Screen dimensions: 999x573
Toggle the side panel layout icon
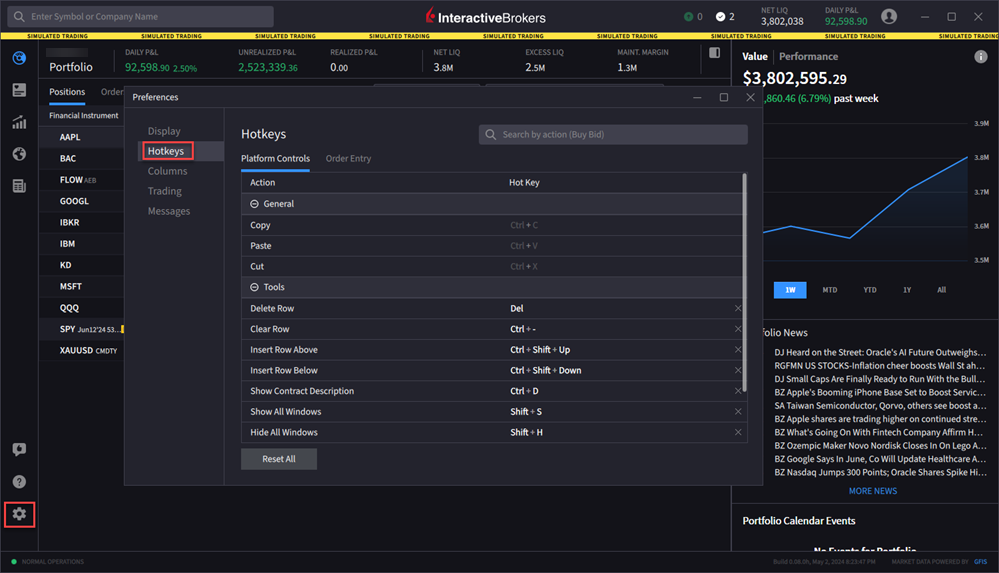click(x=715, y=53)
